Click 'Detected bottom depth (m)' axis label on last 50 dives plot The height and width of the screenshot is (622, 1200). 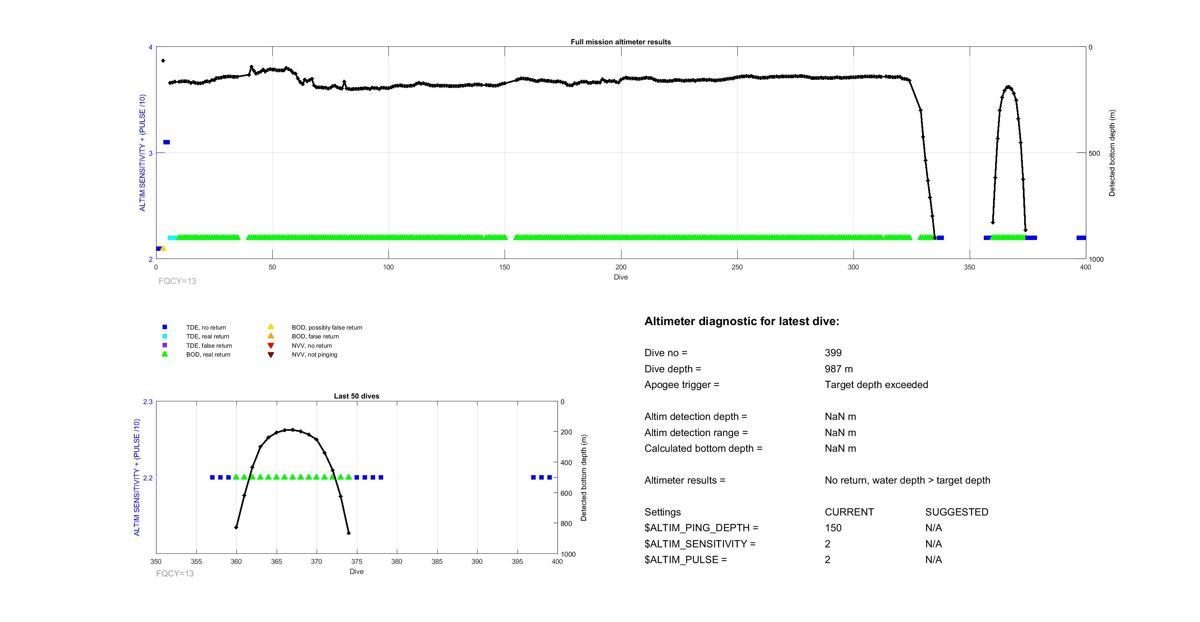click(x=584, y=478)
